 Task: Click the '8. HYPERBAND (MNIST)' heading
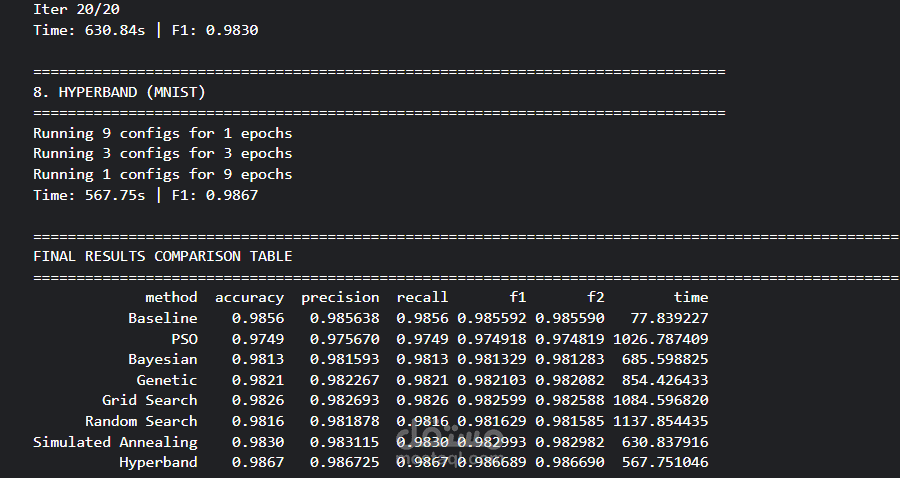(119, 92)
